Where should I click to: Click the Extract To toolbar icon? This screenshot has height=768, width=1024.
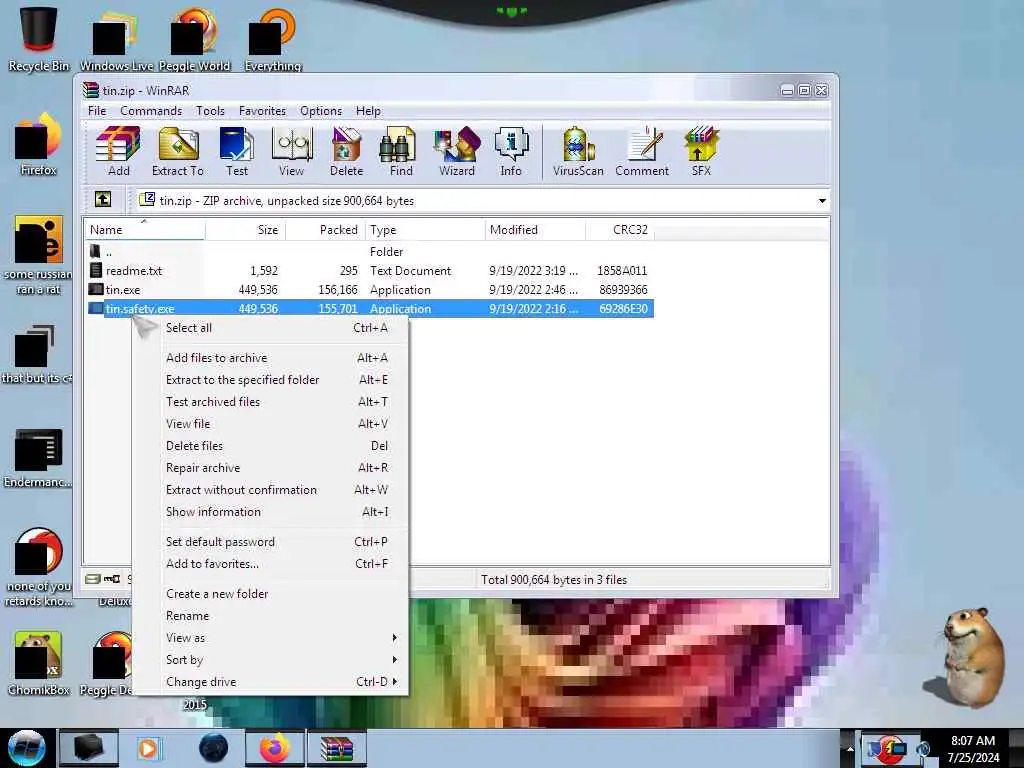(x=178, y=152)
